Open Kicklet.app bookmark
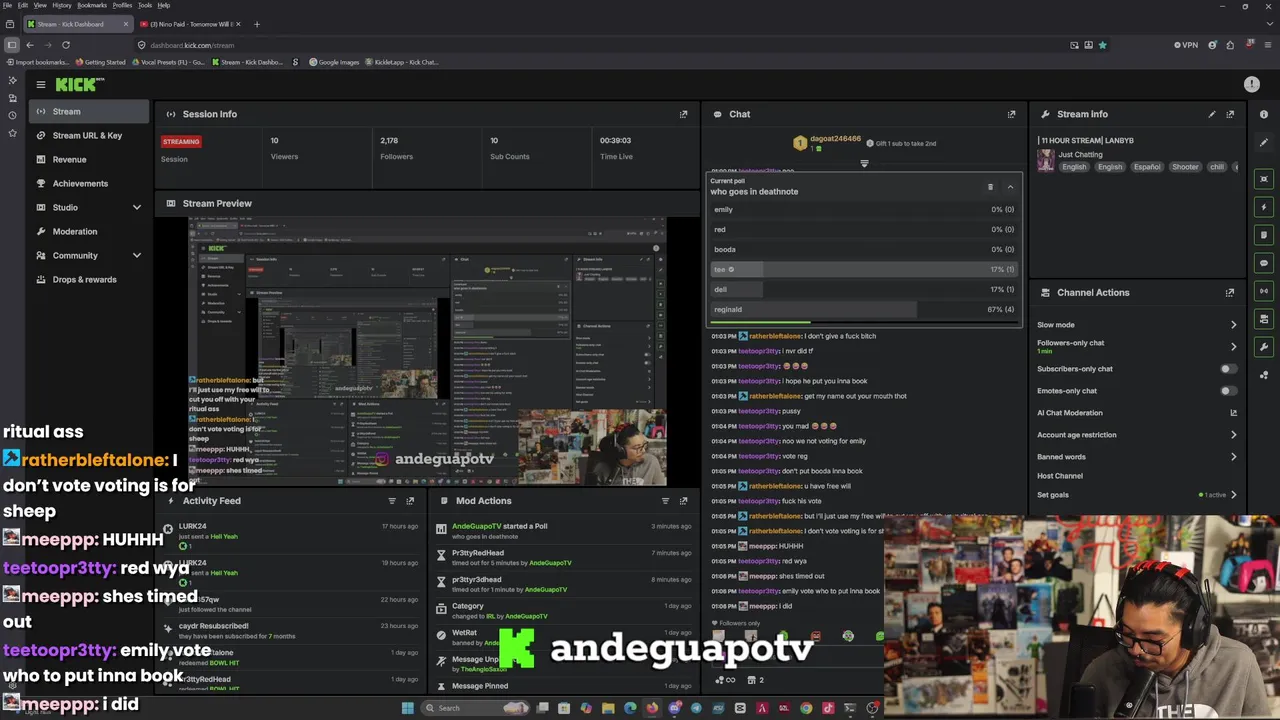Screen dimensions: 1280x720 (401, 62)
